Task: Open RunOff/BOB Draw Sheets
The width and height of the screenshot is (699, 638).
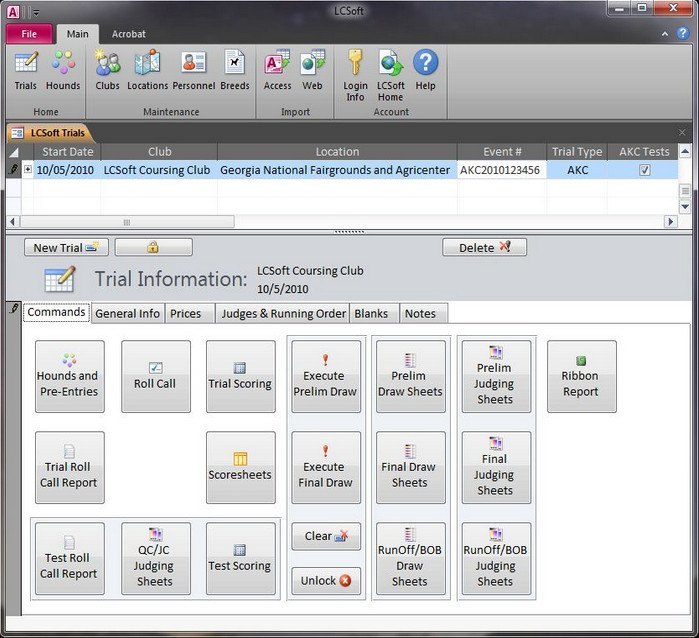Action: 411,559
